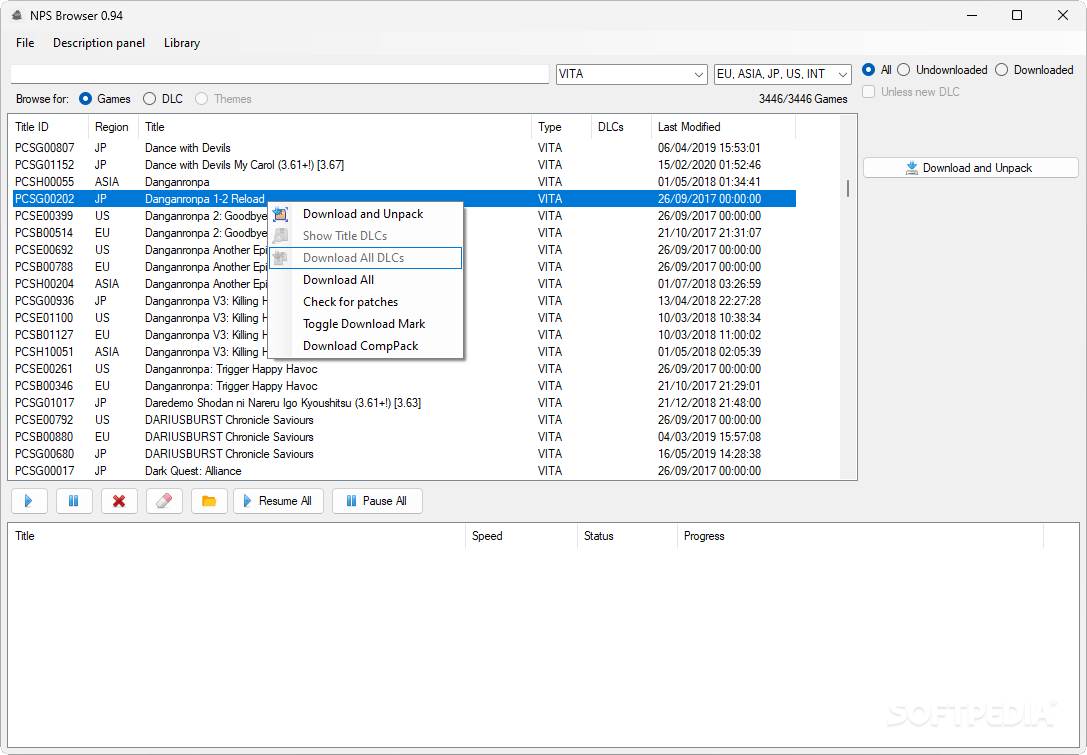Open the Description panel menu
This screenshot has height=755, width=1087.
[x=99, y=43]
